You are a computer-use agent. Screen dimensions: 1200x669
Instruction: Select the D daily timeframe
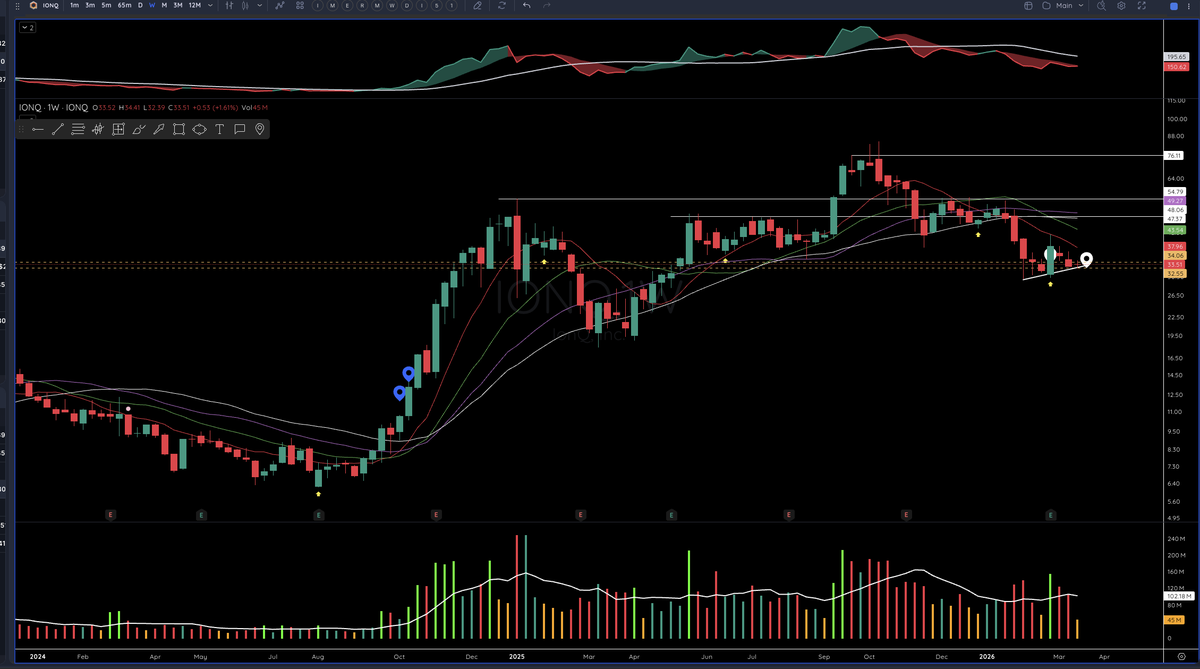click(140, 6)
